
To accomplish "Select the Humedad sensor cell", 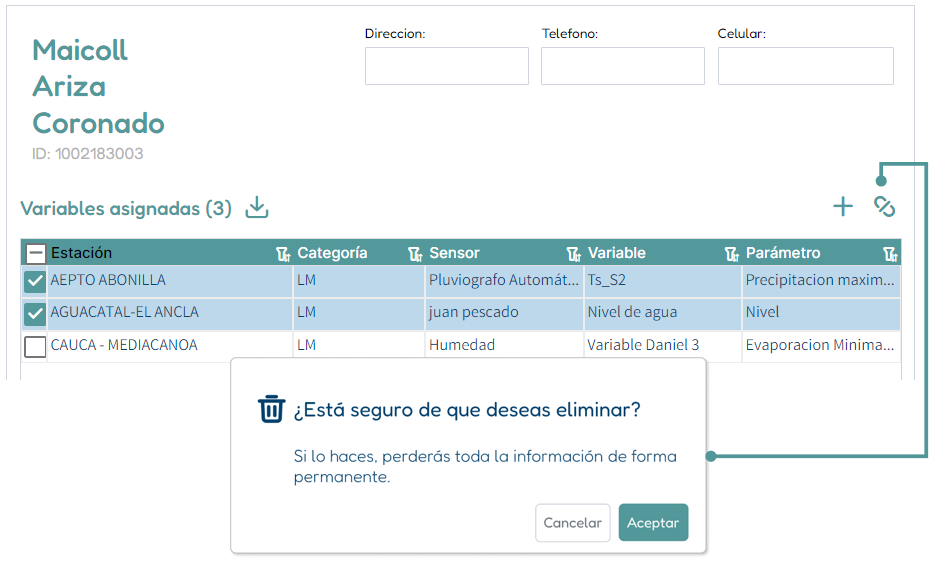I will pyautogui.click(x=504, y=345).
